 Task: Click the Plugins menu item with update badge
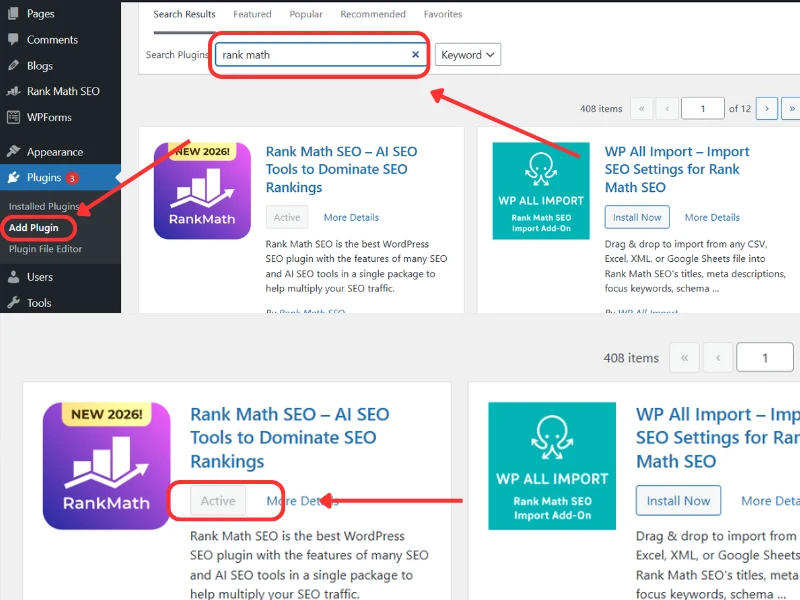[45, 178]
